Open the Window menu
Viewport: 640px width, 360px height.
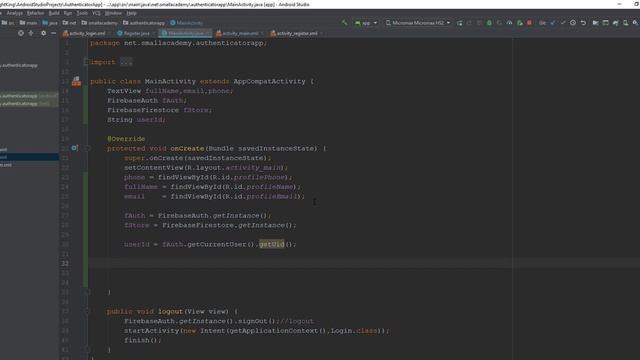point(113,13)
